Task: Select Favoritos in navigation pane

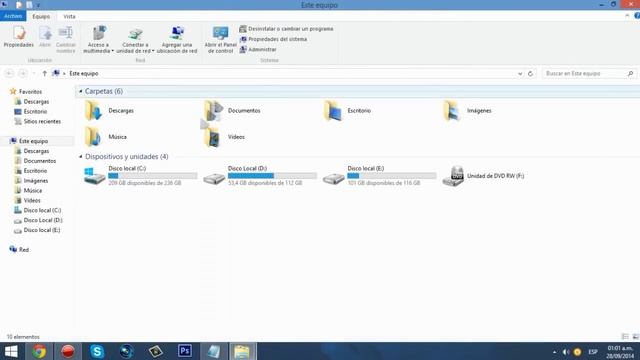Action: tap(26, 91)
